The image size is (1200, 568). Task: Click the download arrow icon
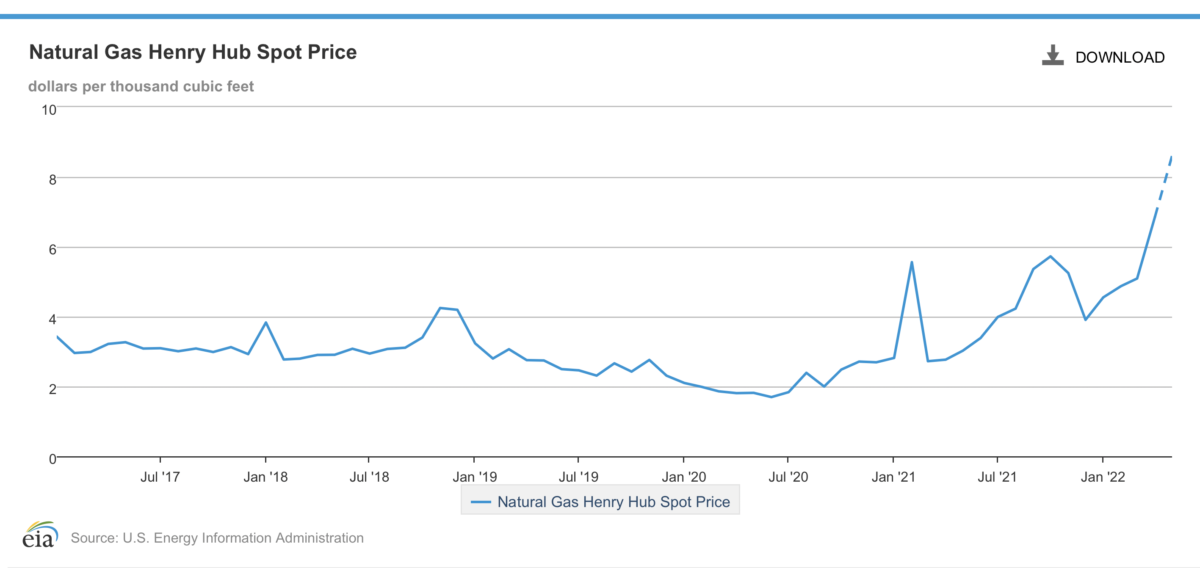point(1052,56)
